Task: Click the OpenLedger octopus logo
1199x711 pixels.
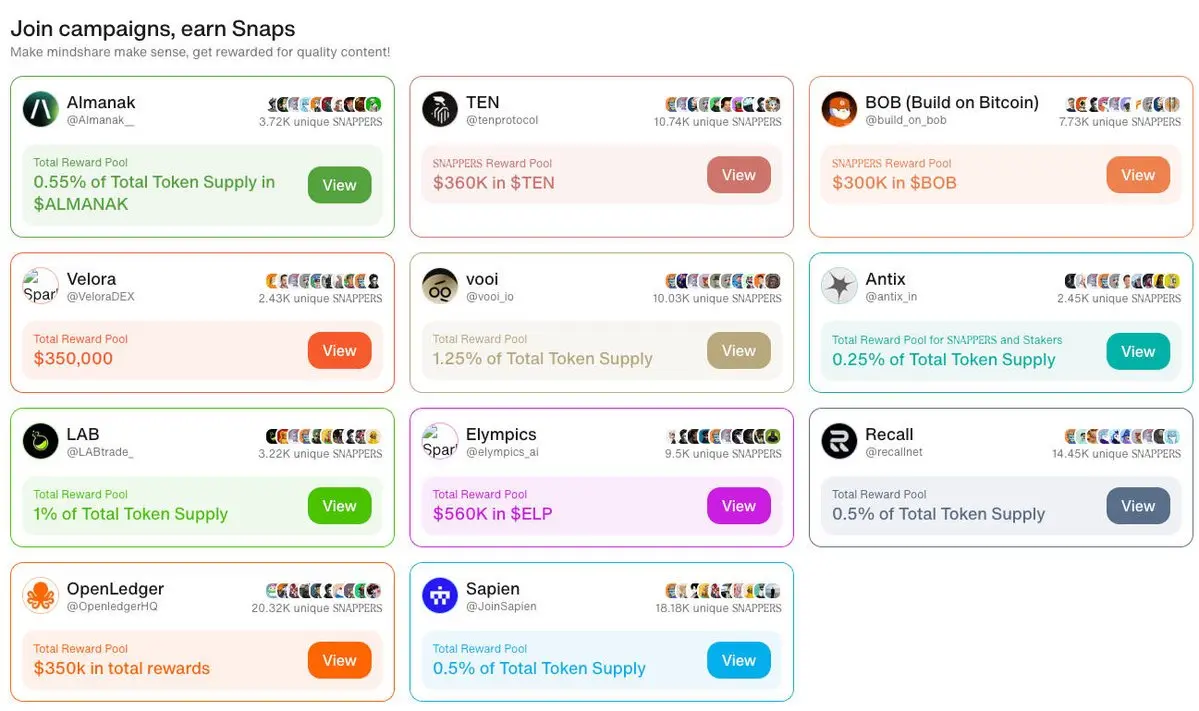Action: click(x=41, y=596)
